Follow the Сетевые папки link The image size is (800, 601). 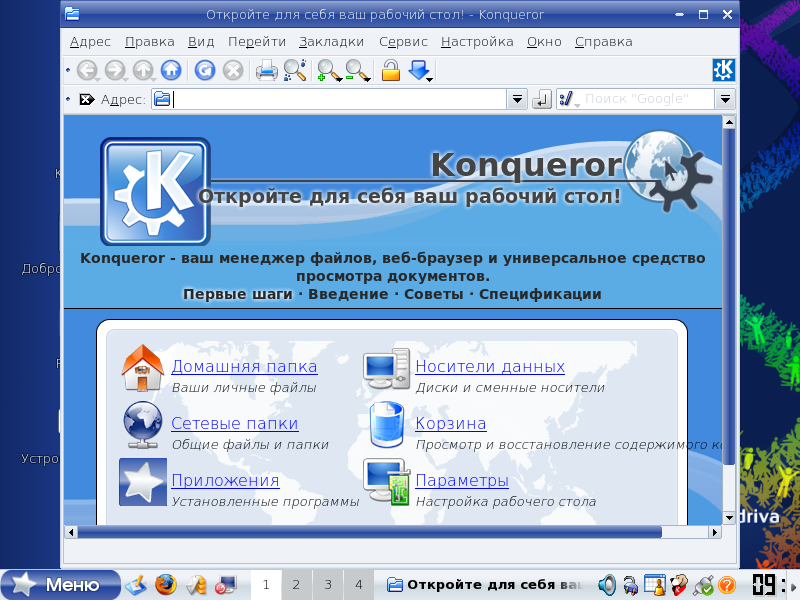pos(235,423)
